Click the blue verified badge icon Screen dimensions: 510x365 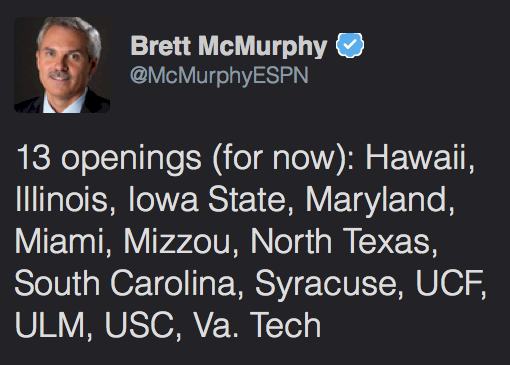(350, 45)
